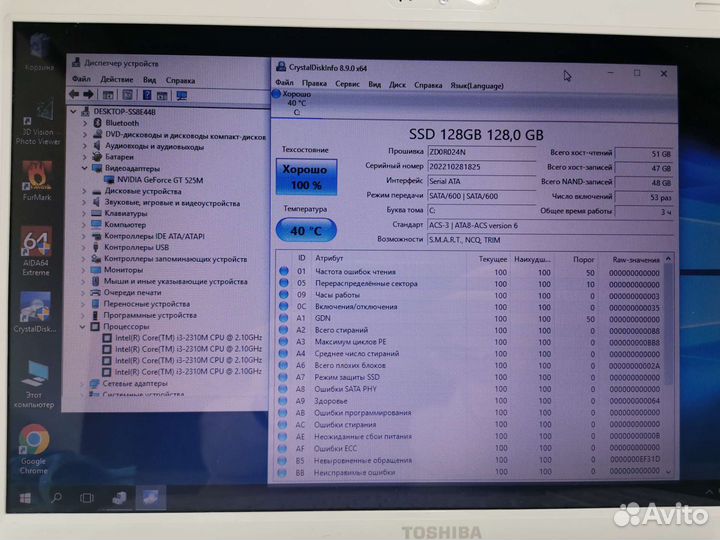
Task: Open Язык(Language) menu in CrystalDiskInfo
Action: click(x=477, y=85)
